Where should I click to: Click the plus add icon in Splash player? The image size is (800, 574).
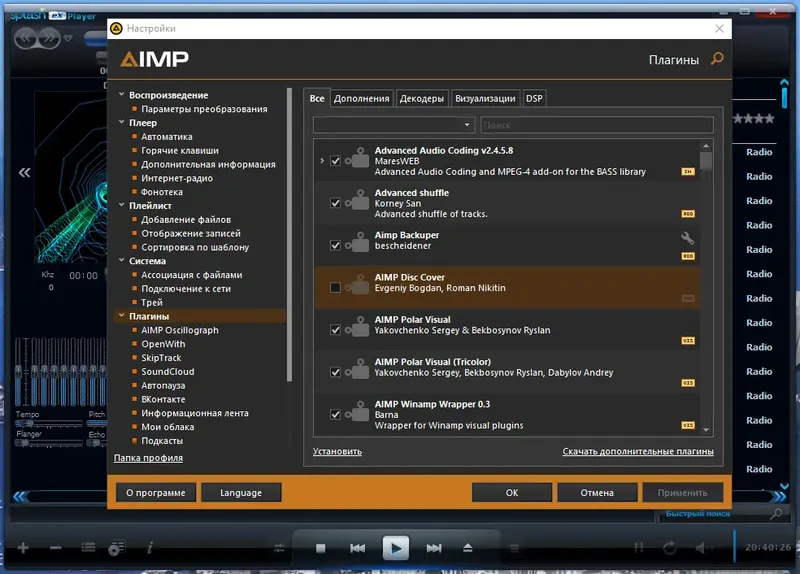pyautogui.click(x=23, y=548)
